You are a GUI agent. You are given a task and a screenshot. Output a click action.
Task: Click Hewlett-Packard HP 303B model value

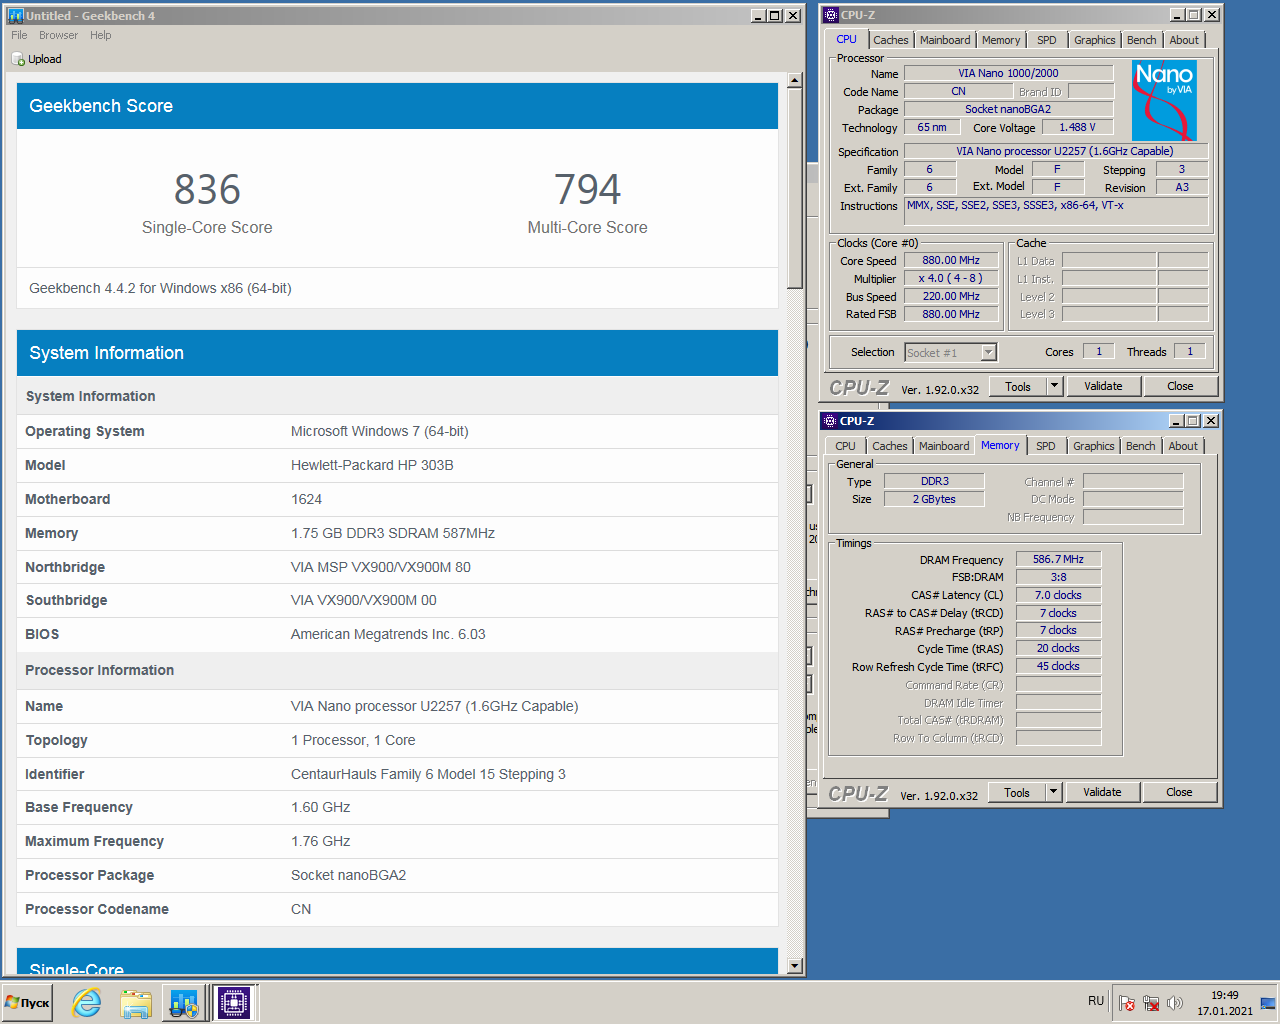coord(372,465)
